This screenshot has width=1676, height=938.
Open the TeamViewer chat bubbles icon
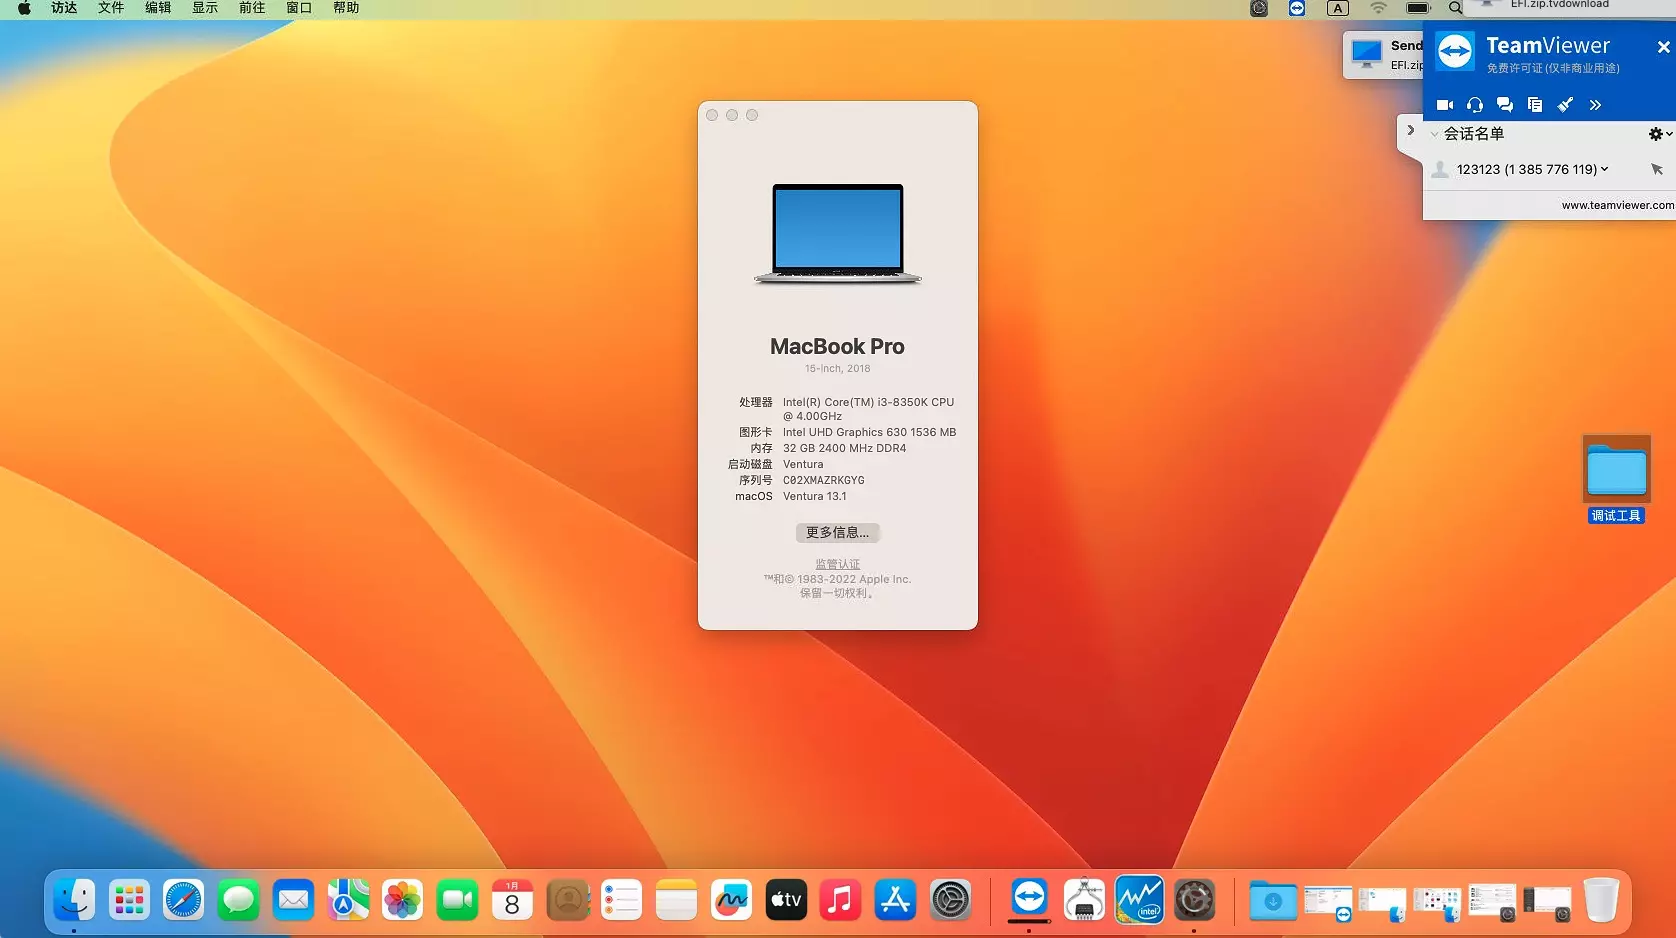pyautogui.click(x=1505, y=105)
